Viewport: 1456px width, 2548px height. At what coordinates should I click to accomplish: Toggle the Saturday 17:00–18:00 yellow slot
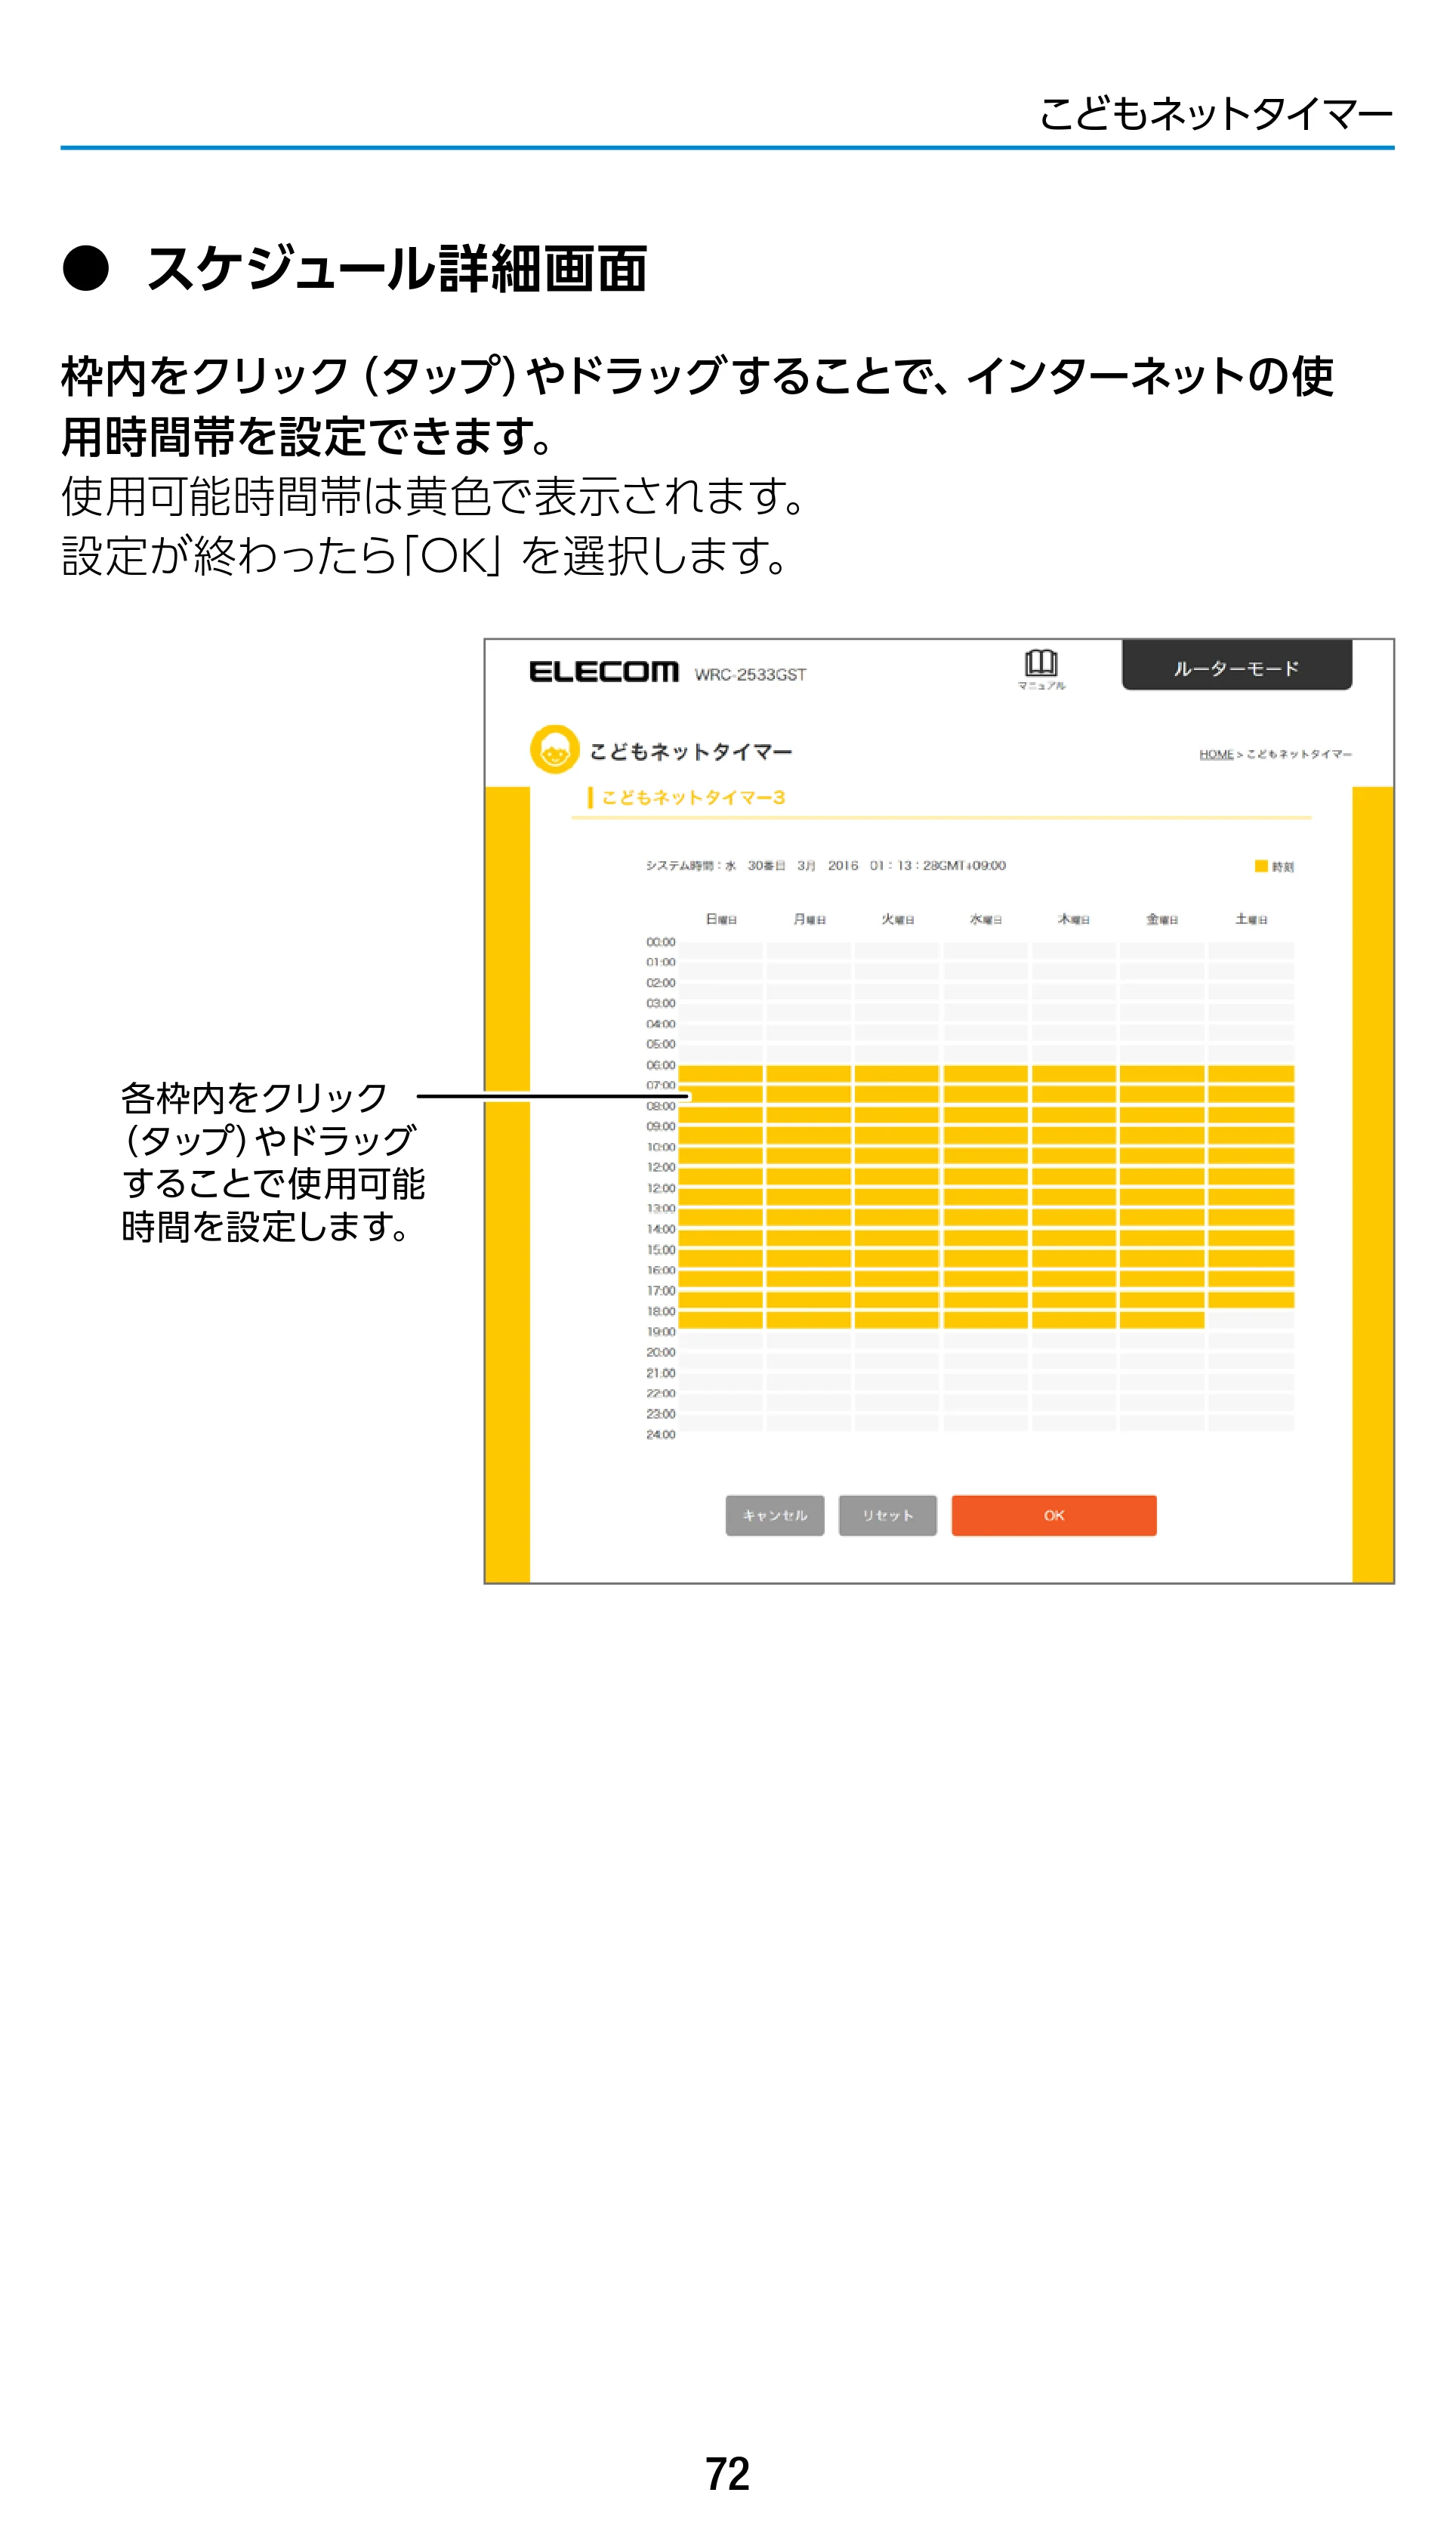[1251, 1300]
